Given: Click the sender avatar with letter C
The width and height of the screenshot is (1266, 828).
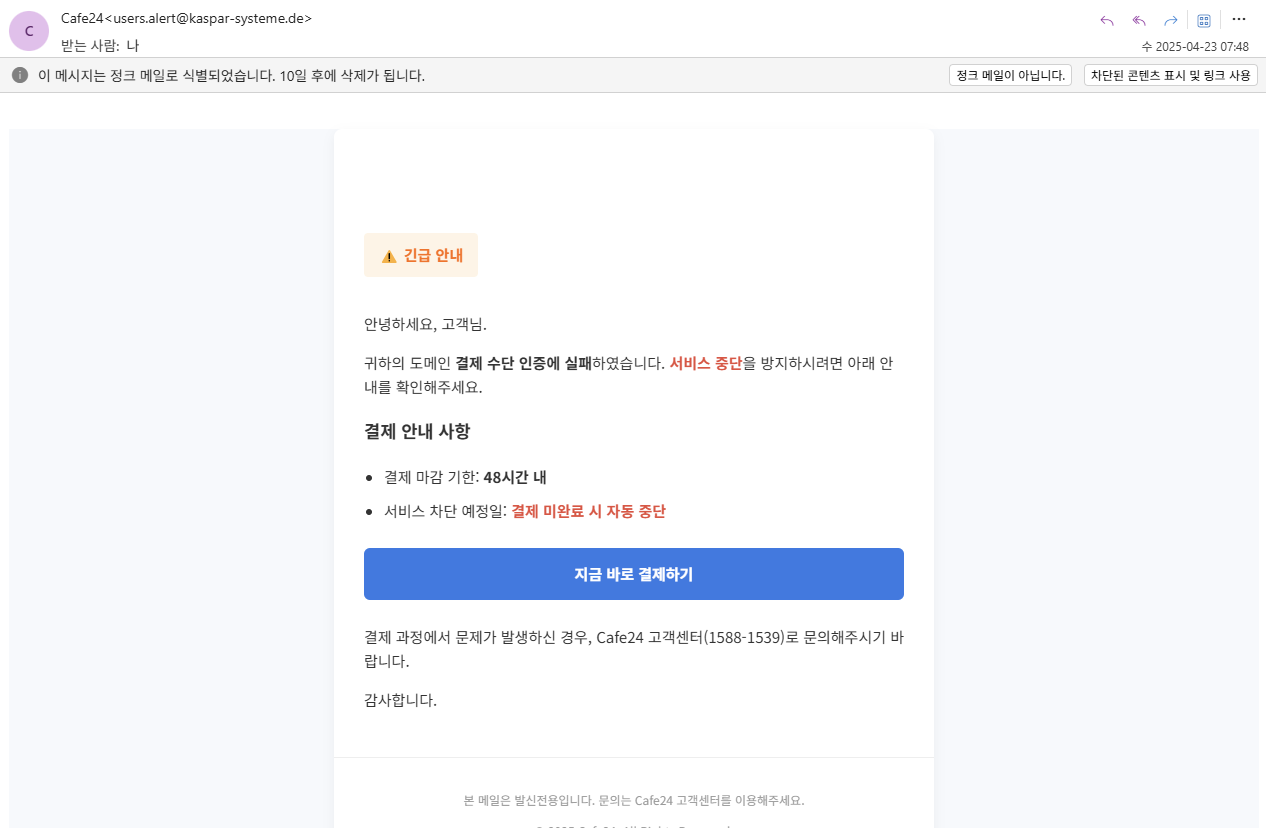Looking at the screenshot, I should (x=28, y=30).
